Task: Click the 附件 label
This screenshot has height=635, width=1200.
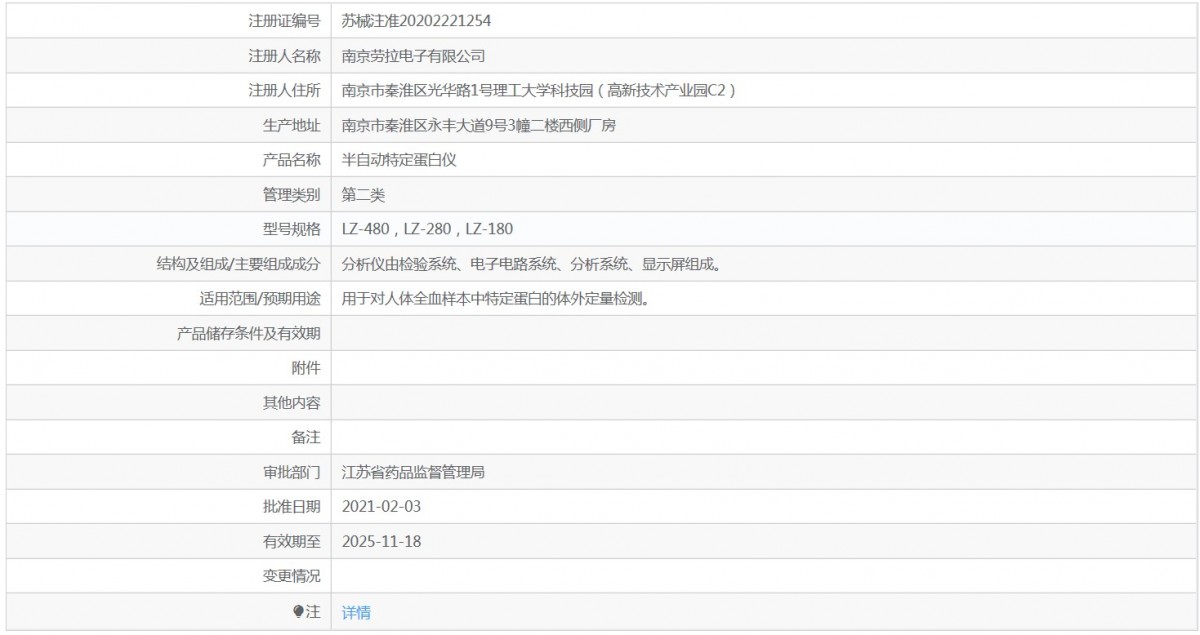Action: pyautogui.click(x=306, y=368)
